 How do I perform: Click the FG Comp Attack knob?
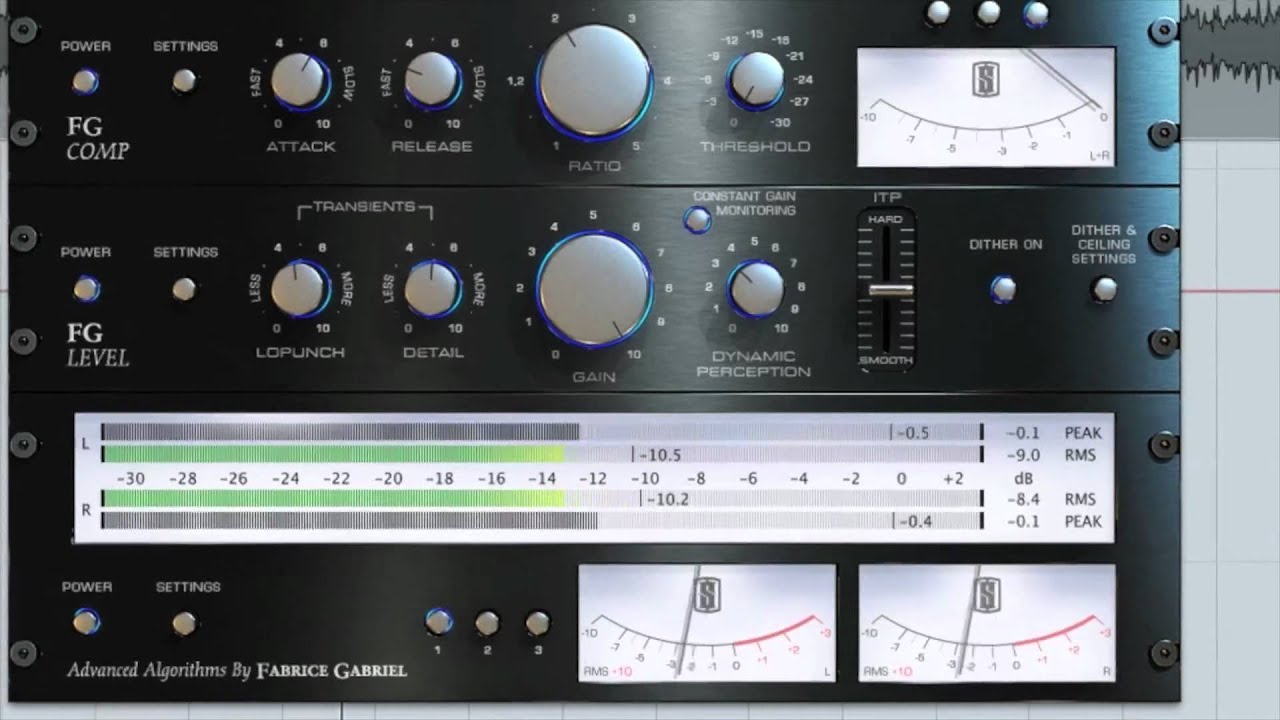pyautogui.click(x=300, y=81)
